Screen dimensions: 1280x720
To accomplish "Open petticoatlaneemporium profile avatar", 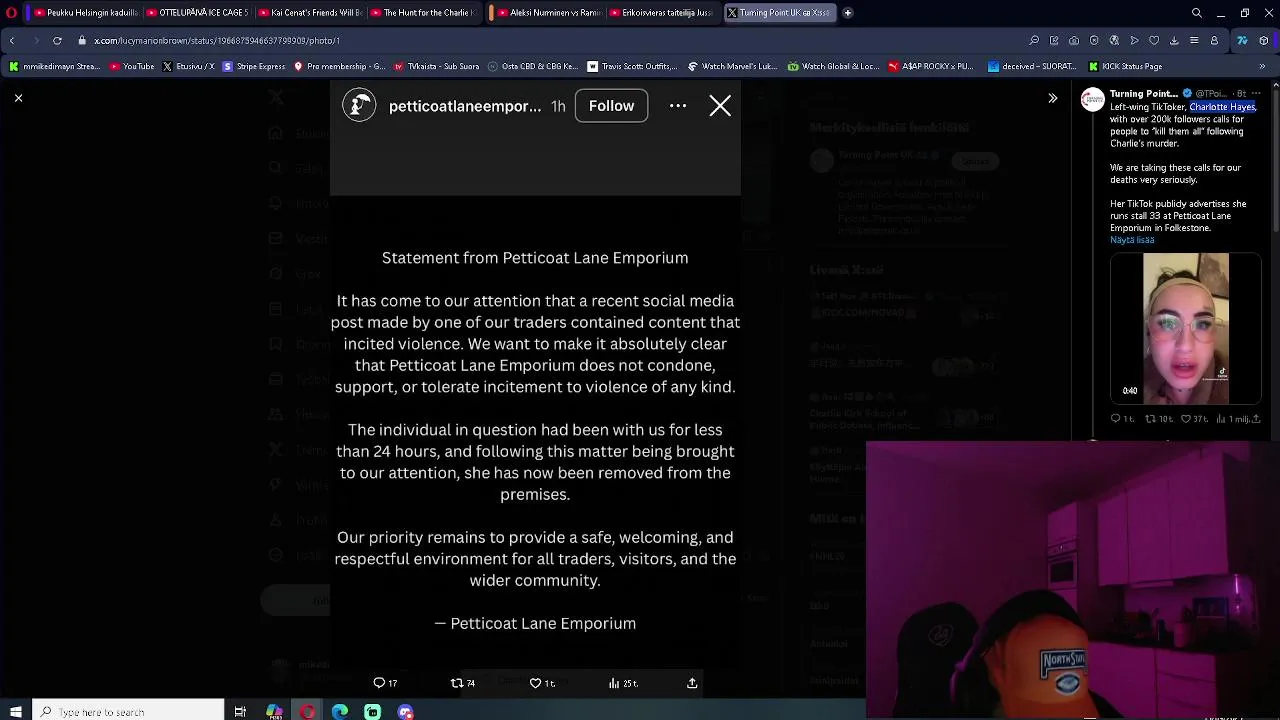I will coord(359,105).
